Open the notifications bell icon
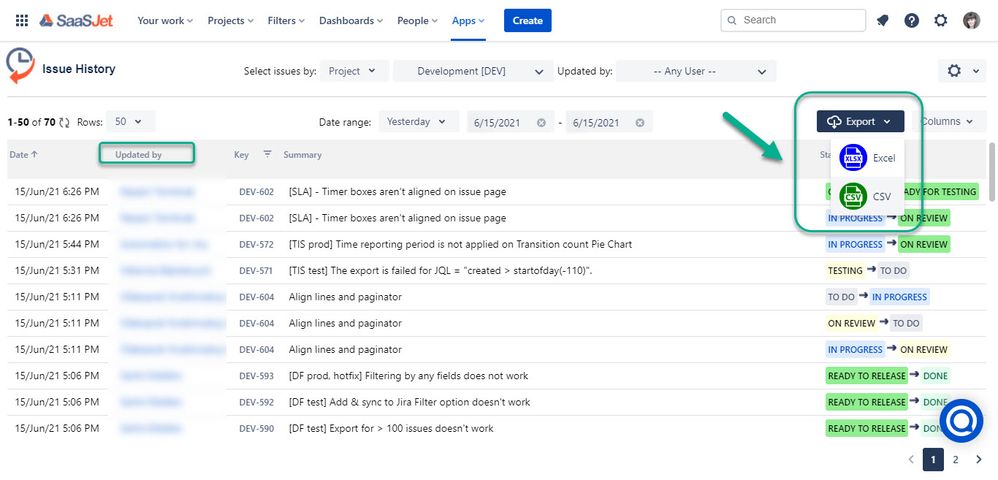This screenshot has height=480, width=998. point(882,20)
